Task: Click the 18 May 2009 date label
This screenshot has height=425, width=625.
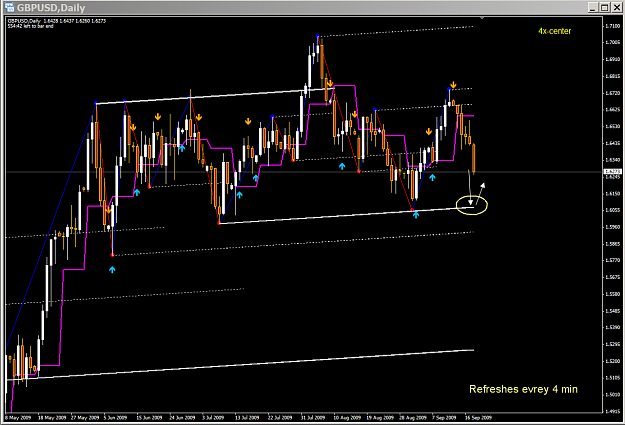Action: click(x=52, y=418)
